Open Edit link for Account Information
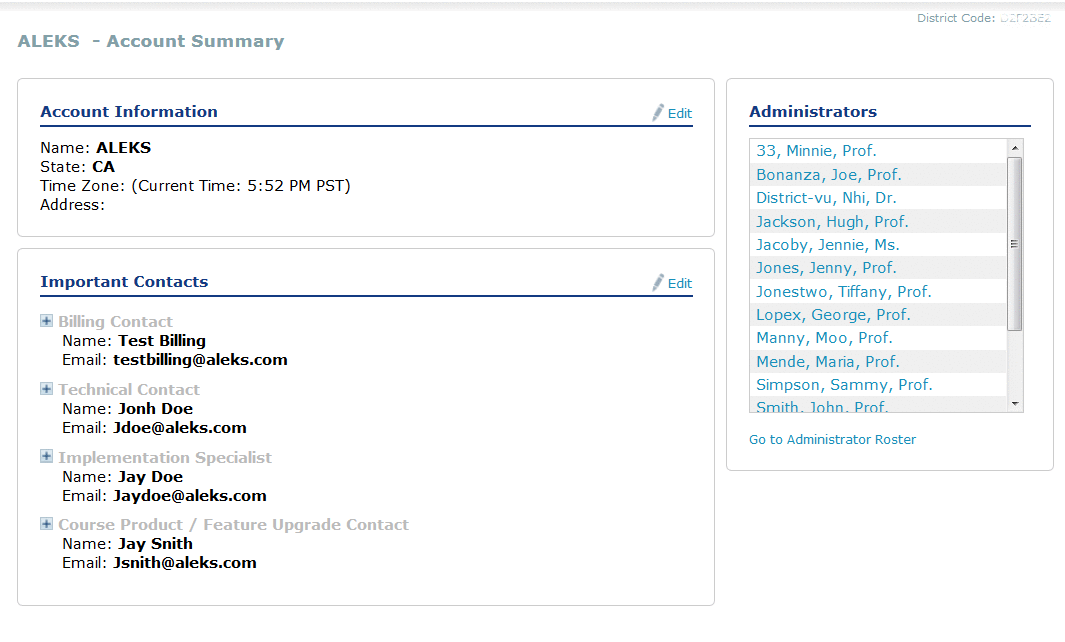Image resolution: width=1065 pixels, height=642 pixels. pyautogui.click(x=679, y=113)
